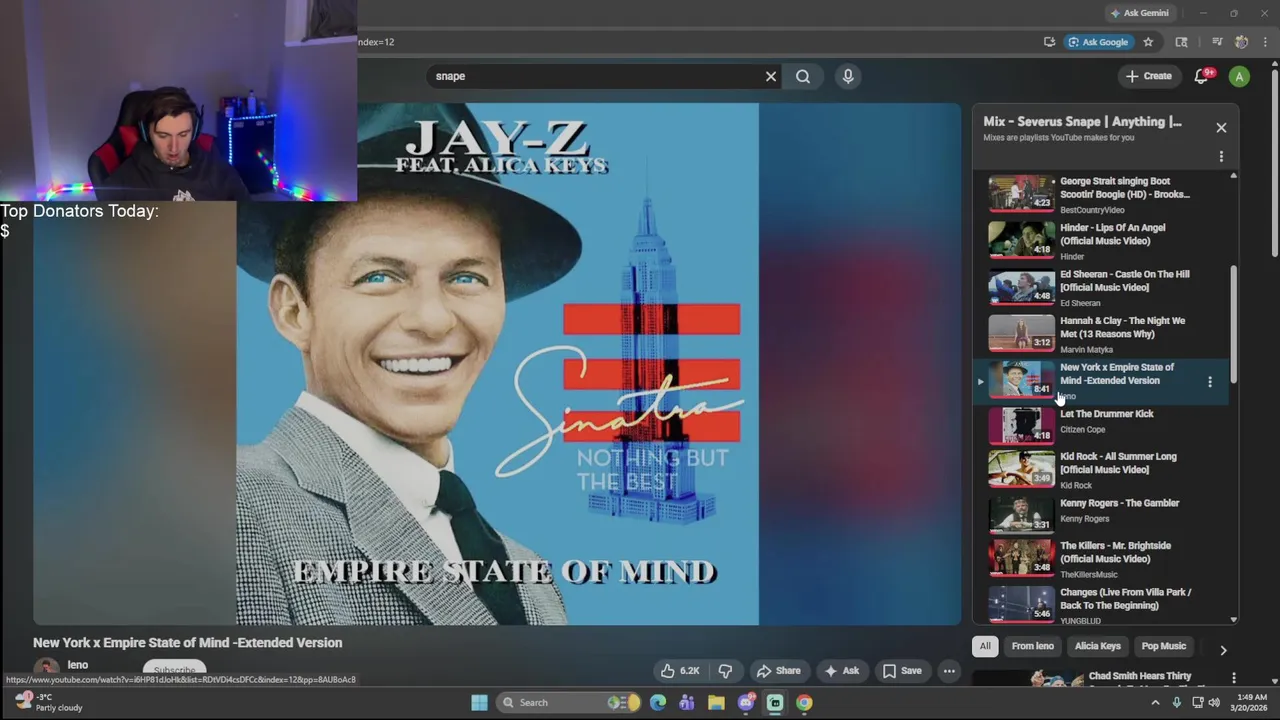Start voice search with microphone icon

click(848, 76)
